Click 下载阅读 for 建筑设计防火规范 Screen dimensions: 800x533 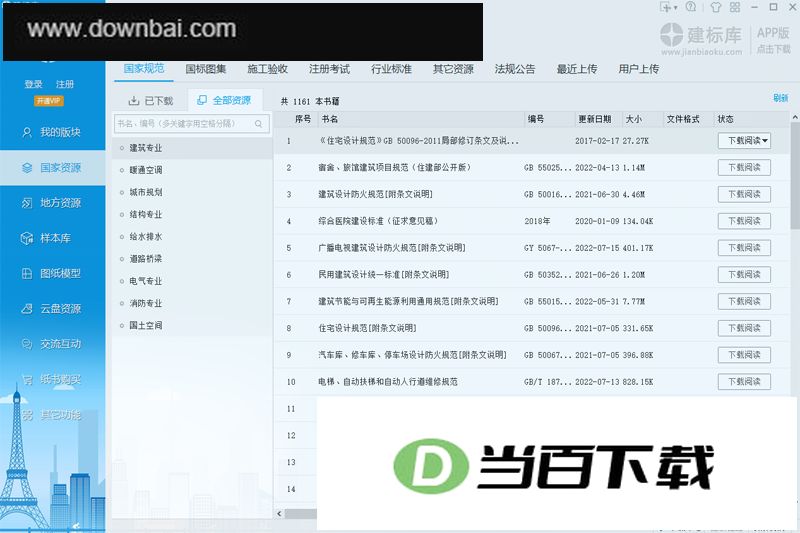point(744,194)
